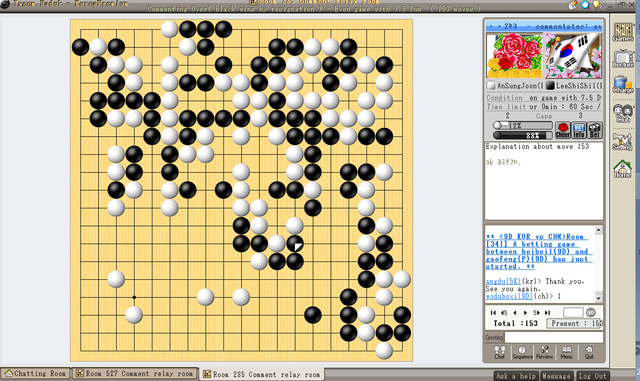Click the Time limit row text
The height and width of the screenshot is (381, 640).
coord(544,107)
